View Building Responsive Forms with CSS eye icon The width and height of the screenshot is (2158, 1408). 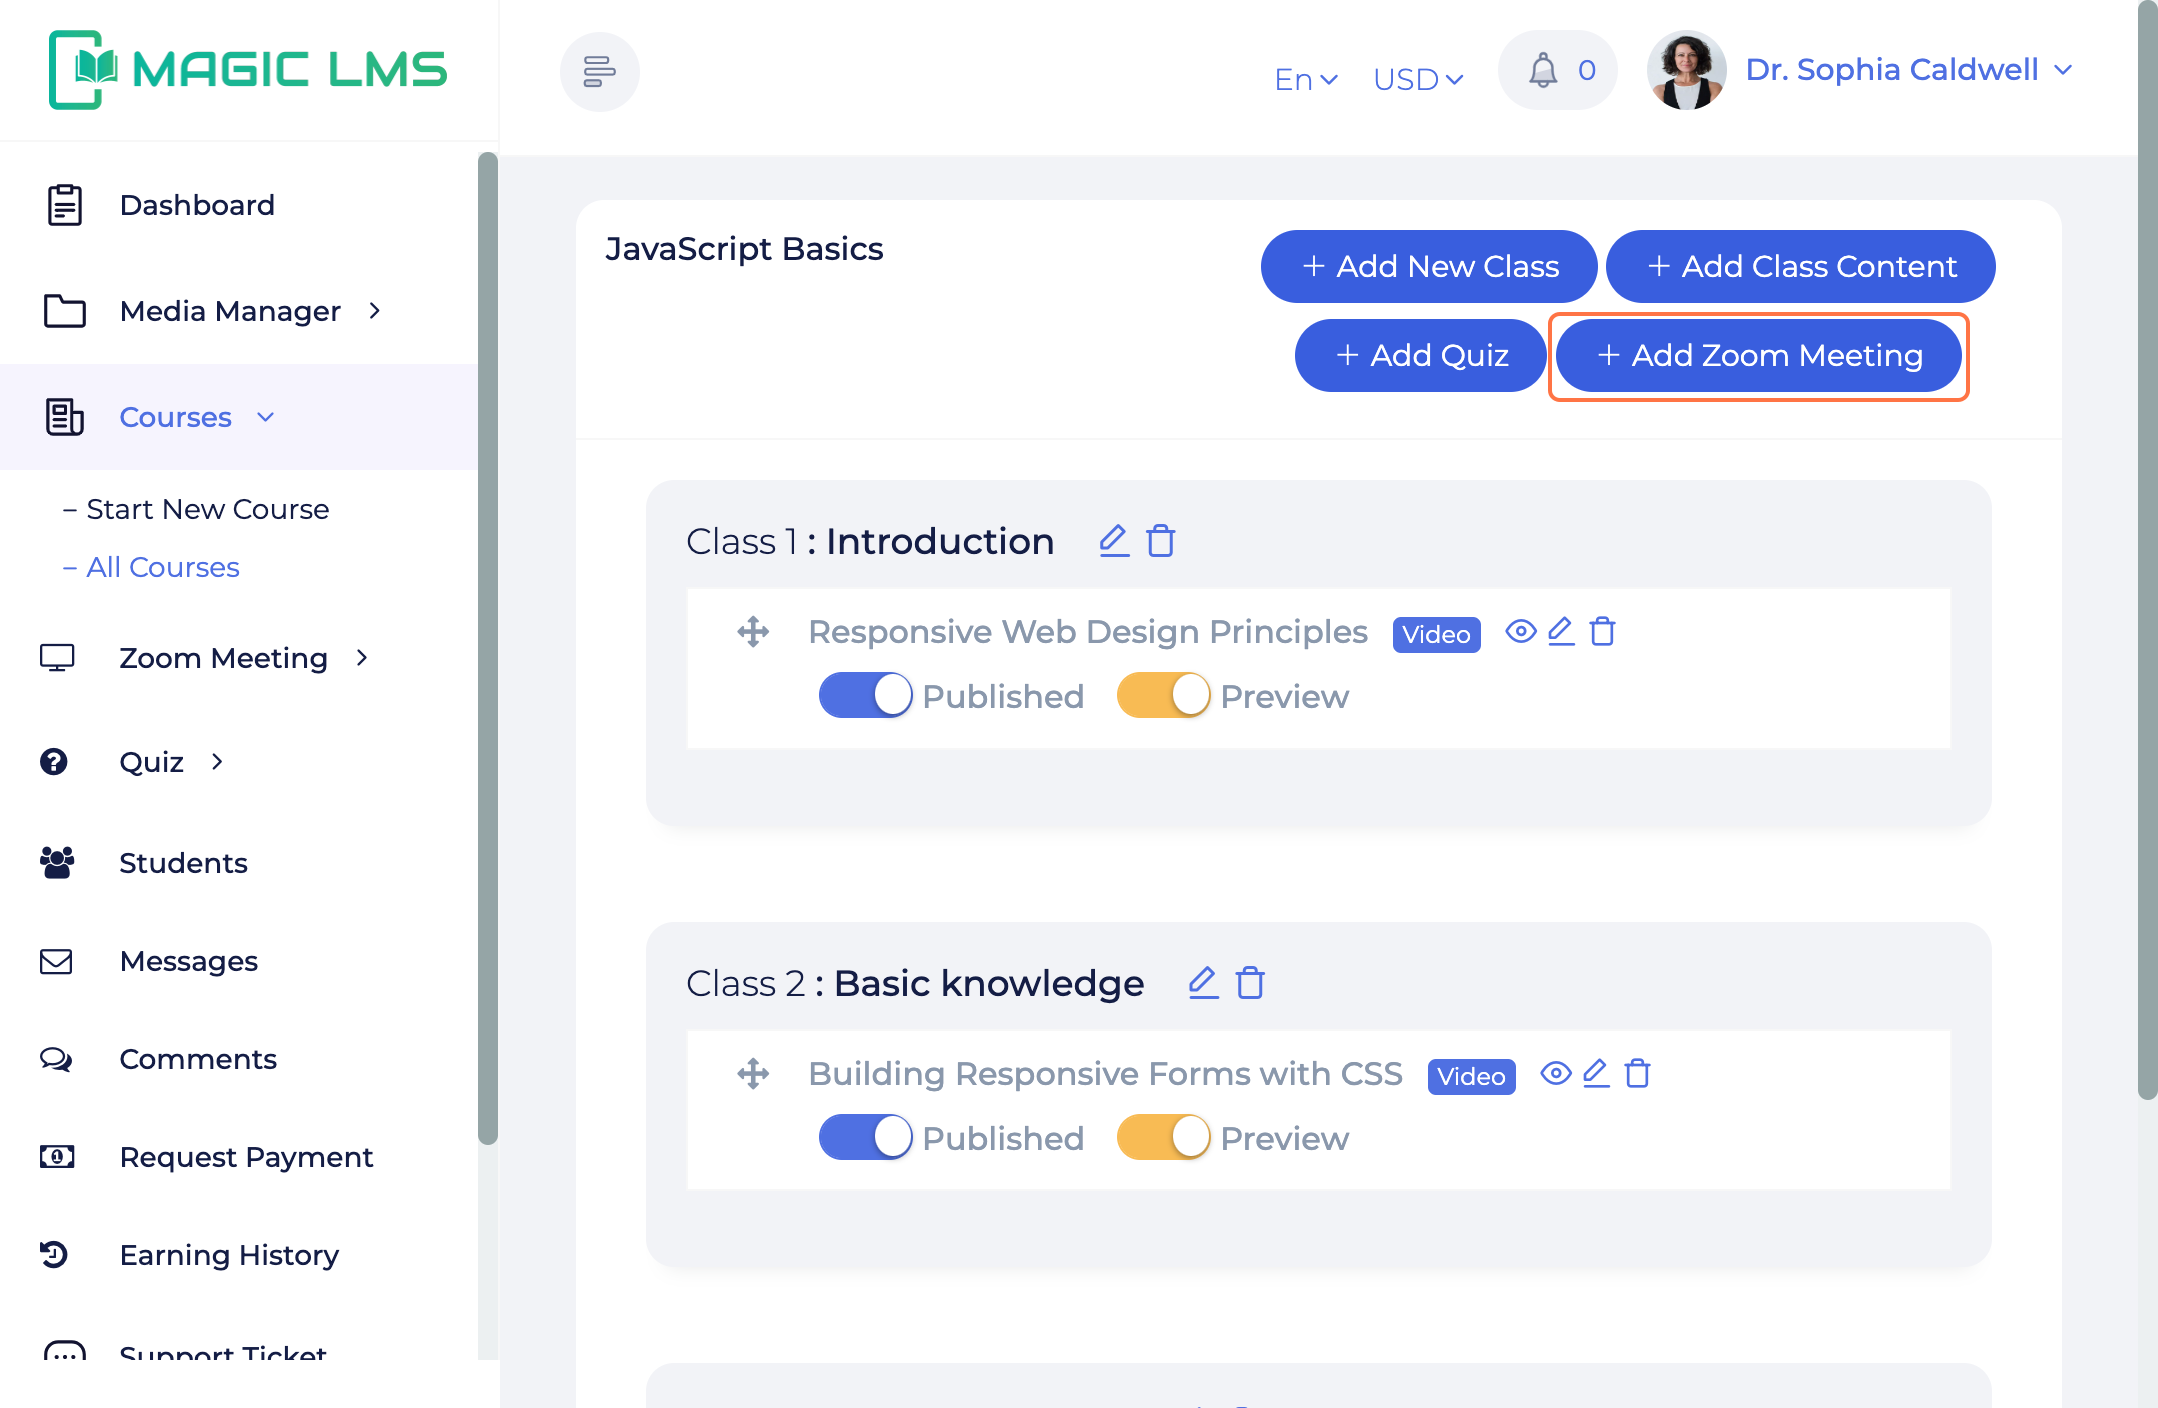1556,1073
